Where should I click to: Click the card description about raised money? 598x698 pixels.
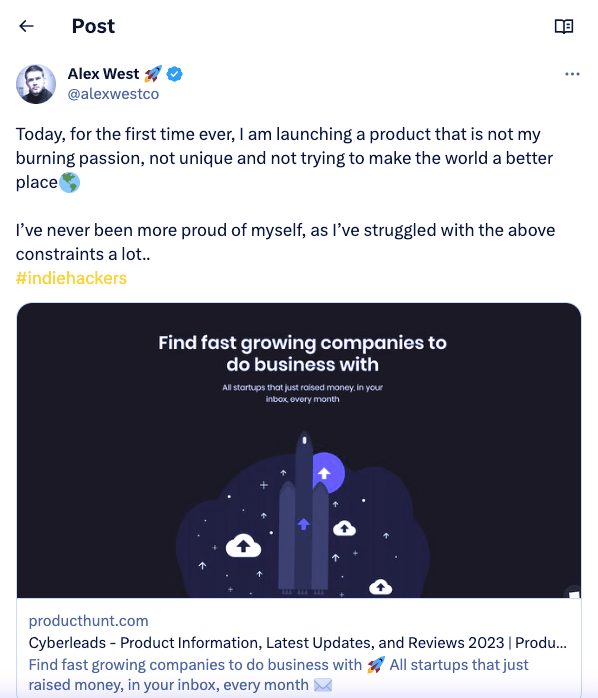[278, 674]
